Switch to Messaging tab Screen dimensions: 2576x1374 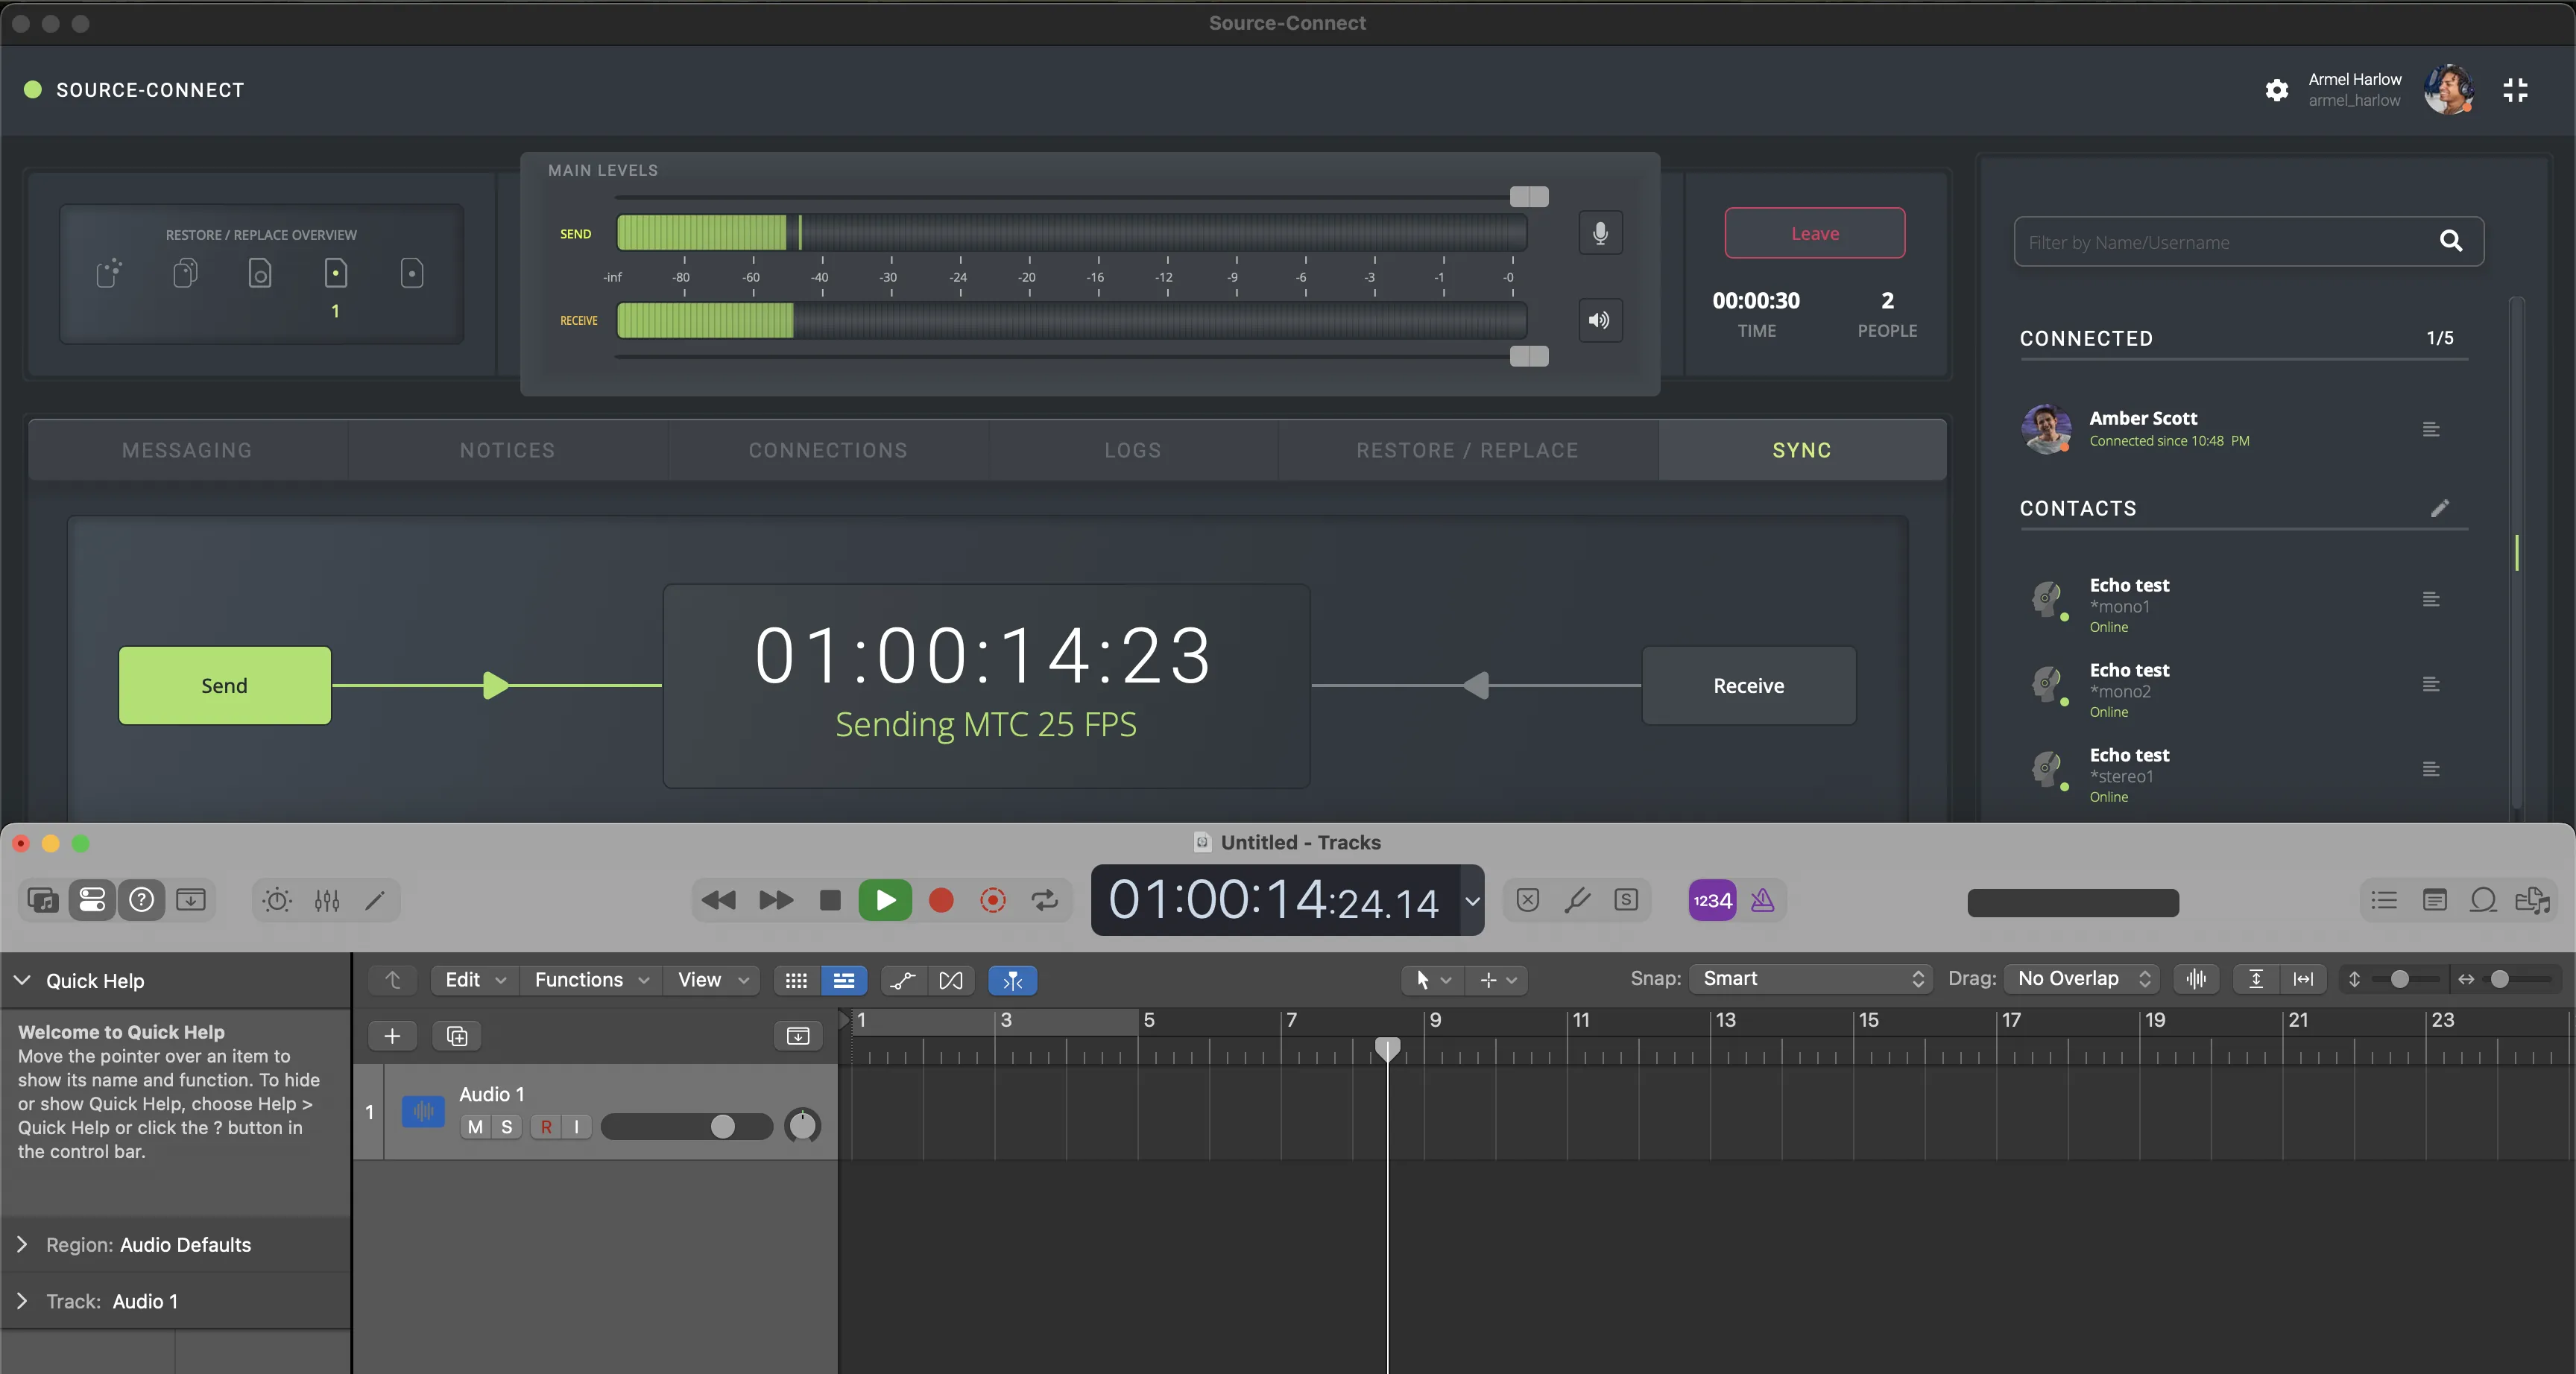pos(187,450)
